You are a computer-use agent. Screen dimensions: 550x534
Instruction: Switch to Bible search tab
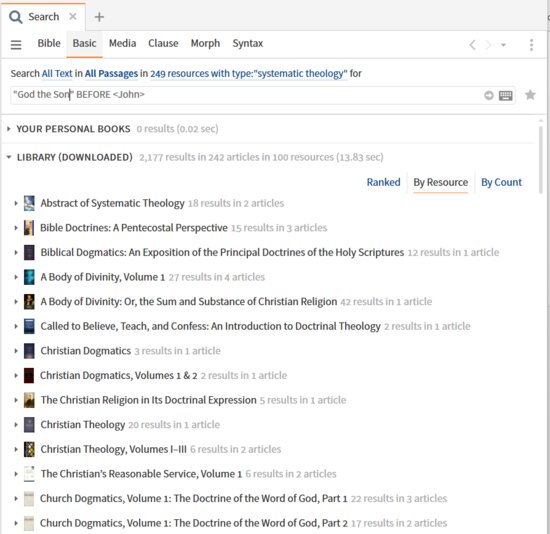click(x=49, y=43)
